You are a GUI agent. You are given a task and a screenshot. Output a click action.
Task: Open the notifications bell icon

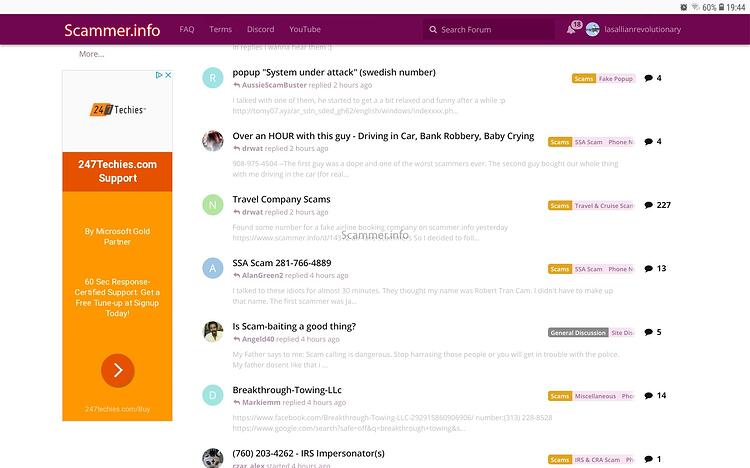(x=571, y=30)
